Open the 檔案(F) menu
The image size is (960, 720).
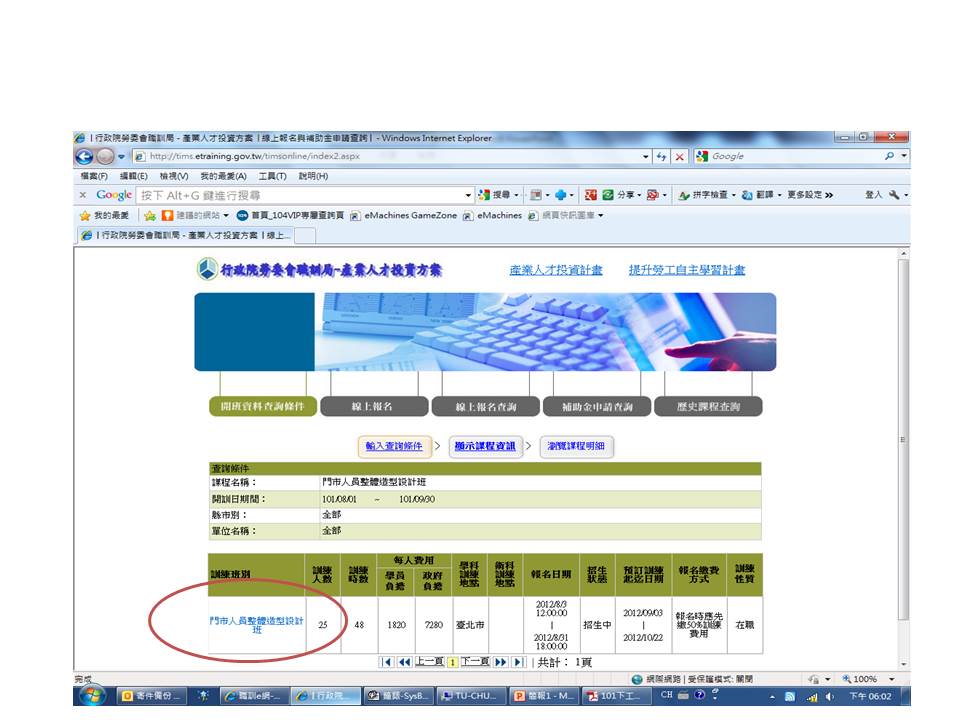coord(94,176)
